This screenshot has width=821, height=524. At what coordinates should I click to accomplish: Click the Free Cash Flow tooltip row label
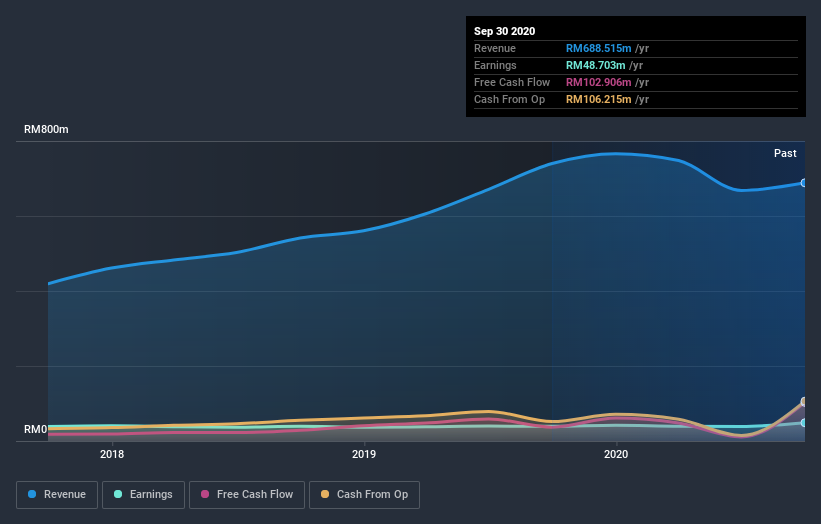click(512, 82)
